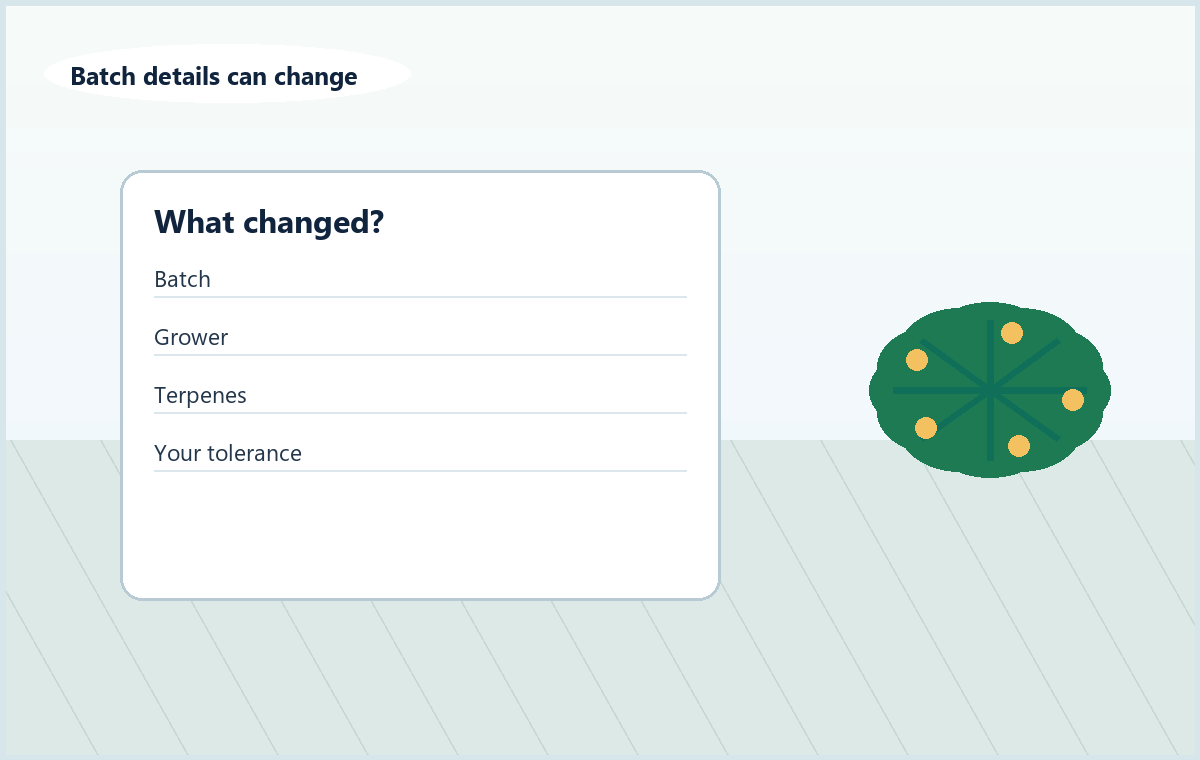The height and width of the screenshot is (760, 1200).
Task: Click the green cannabis plant illustration
Action: (990, 390)
